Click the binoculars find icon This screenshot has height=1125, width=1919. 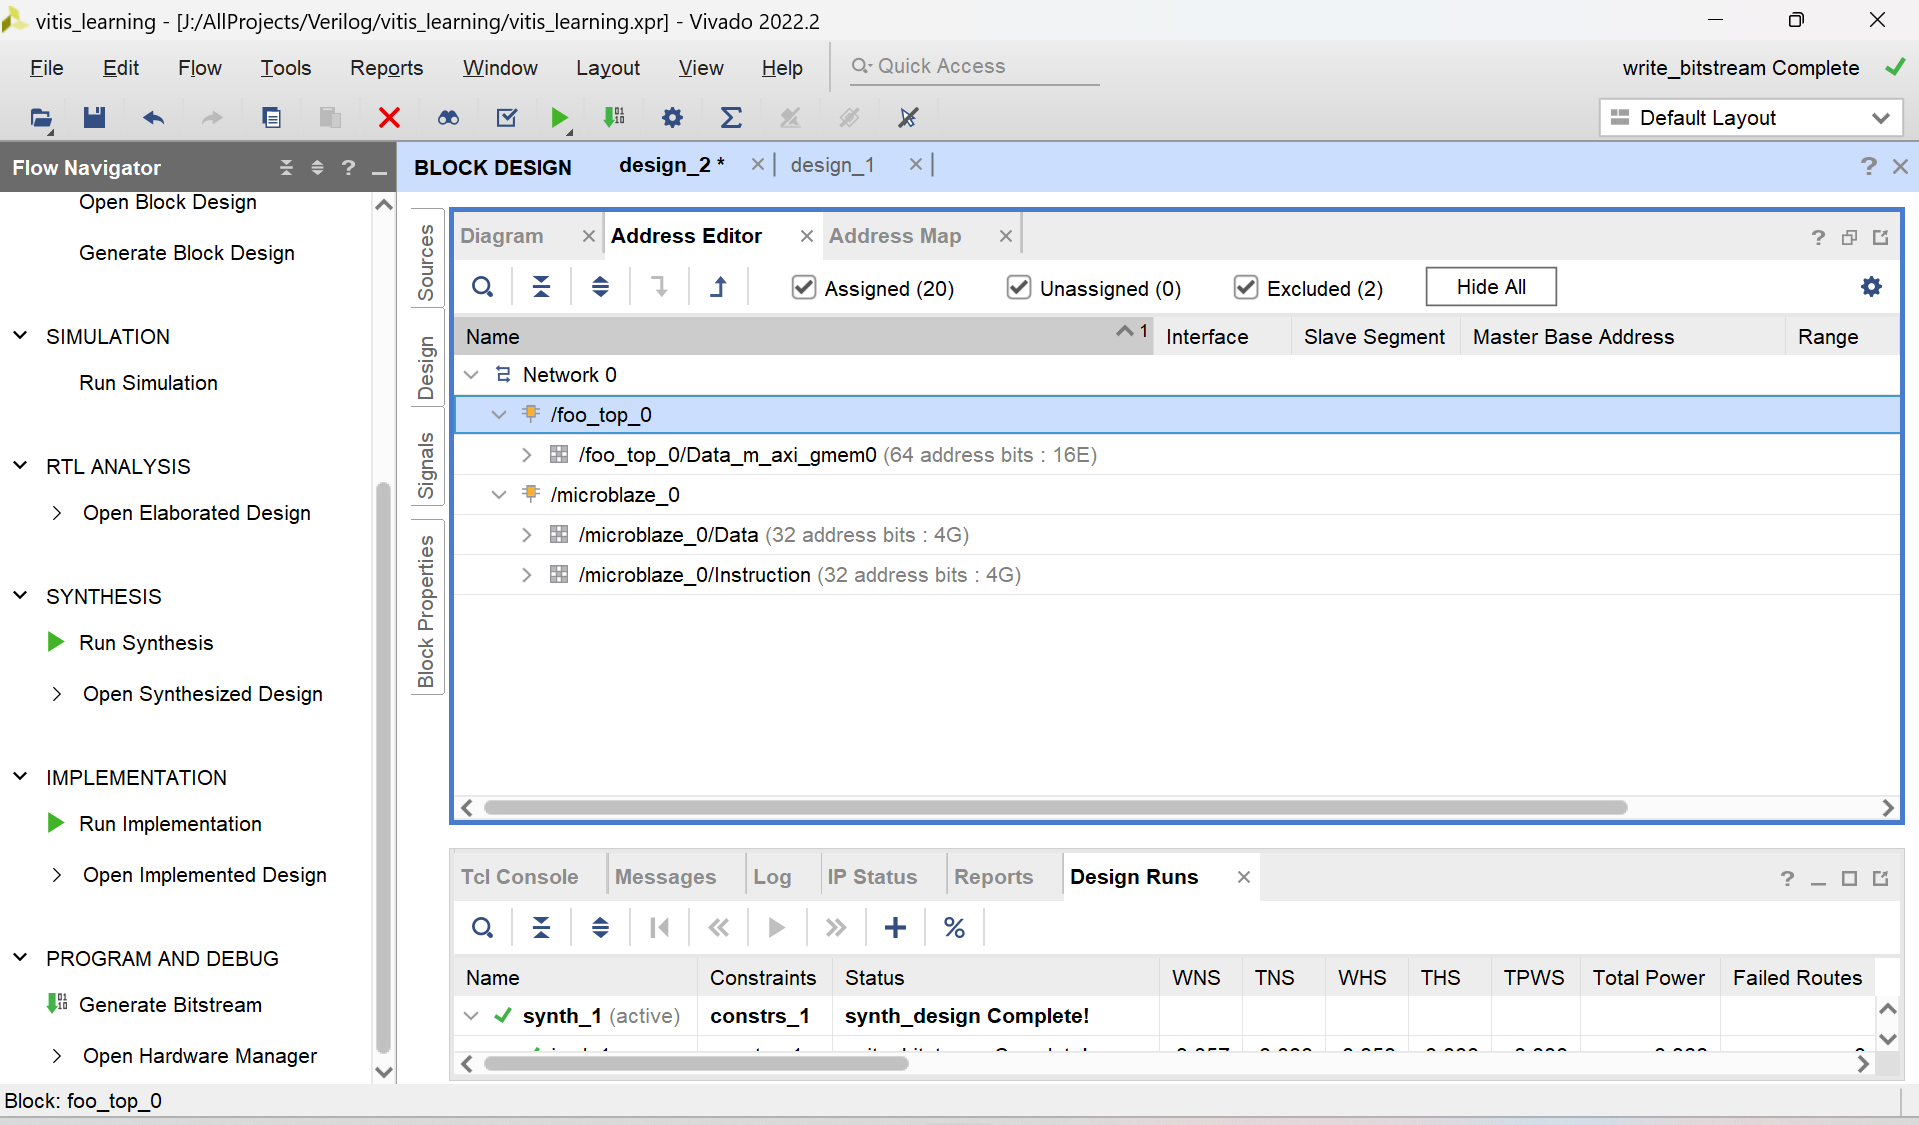[x=448, y=118]
